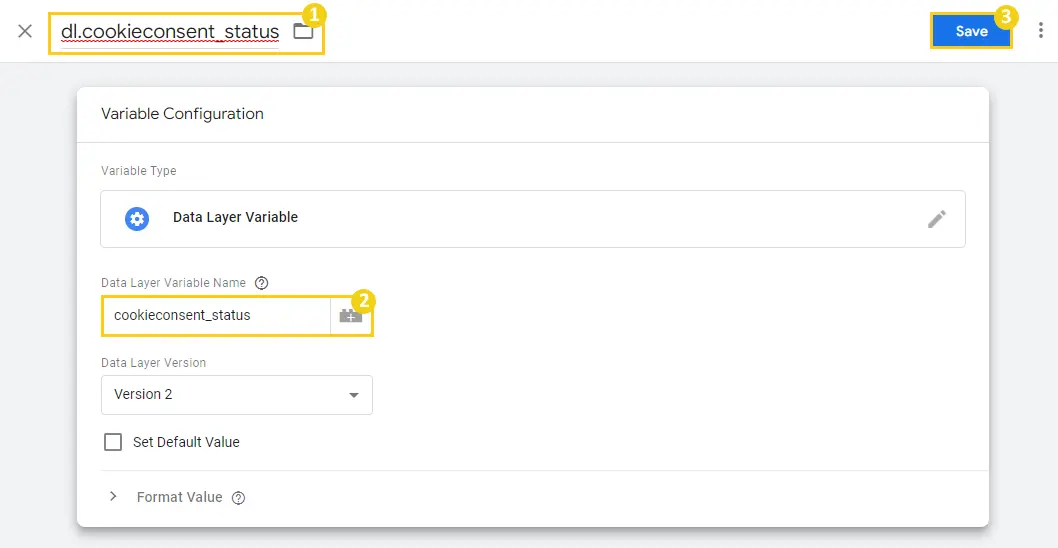Insert a variable using the brick plus icon
Viewport: 1058px width, 548px height.
coord(351,316)
